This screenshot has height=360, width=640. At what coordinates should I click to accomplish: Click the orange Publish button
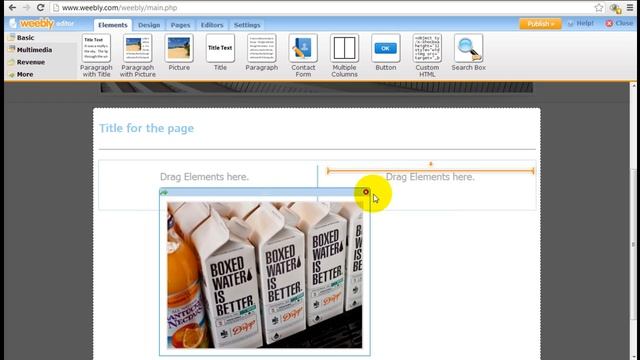[540, 24]
